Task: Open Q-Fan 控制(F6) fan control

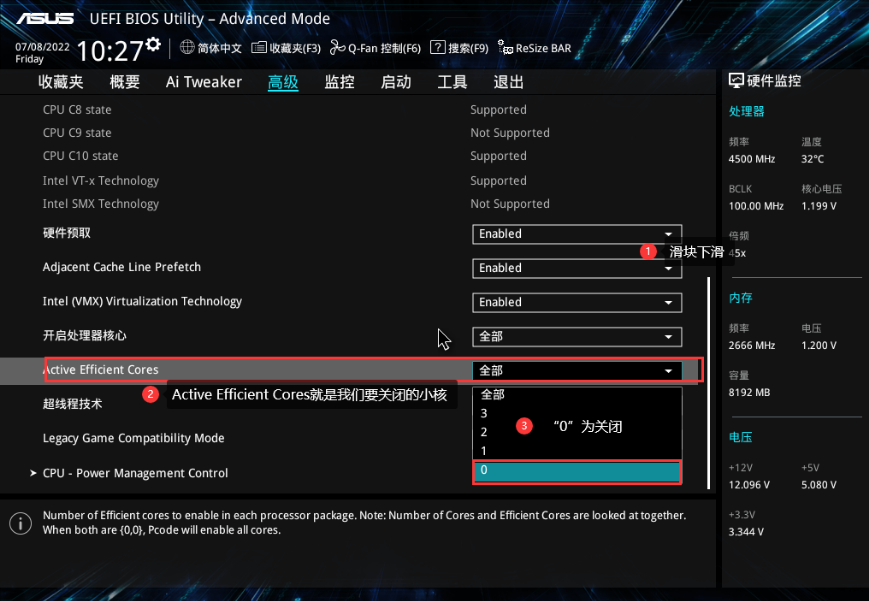Action: coord(376,47)
